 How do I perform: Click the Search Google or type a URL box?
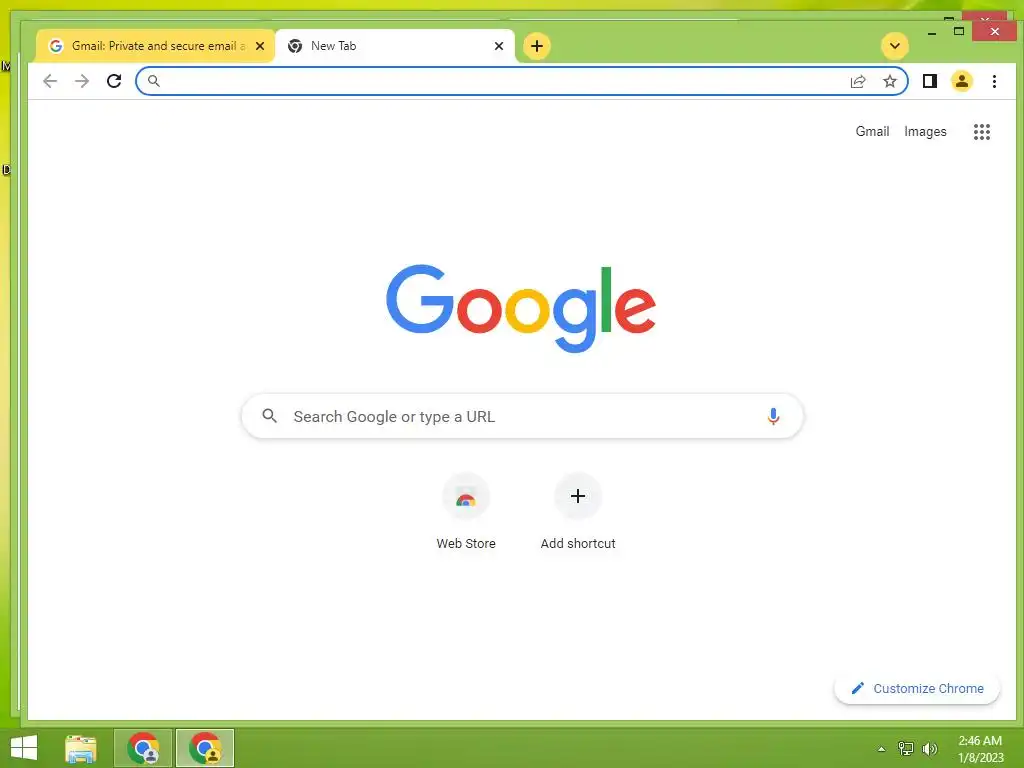click(x=522, y=416)
